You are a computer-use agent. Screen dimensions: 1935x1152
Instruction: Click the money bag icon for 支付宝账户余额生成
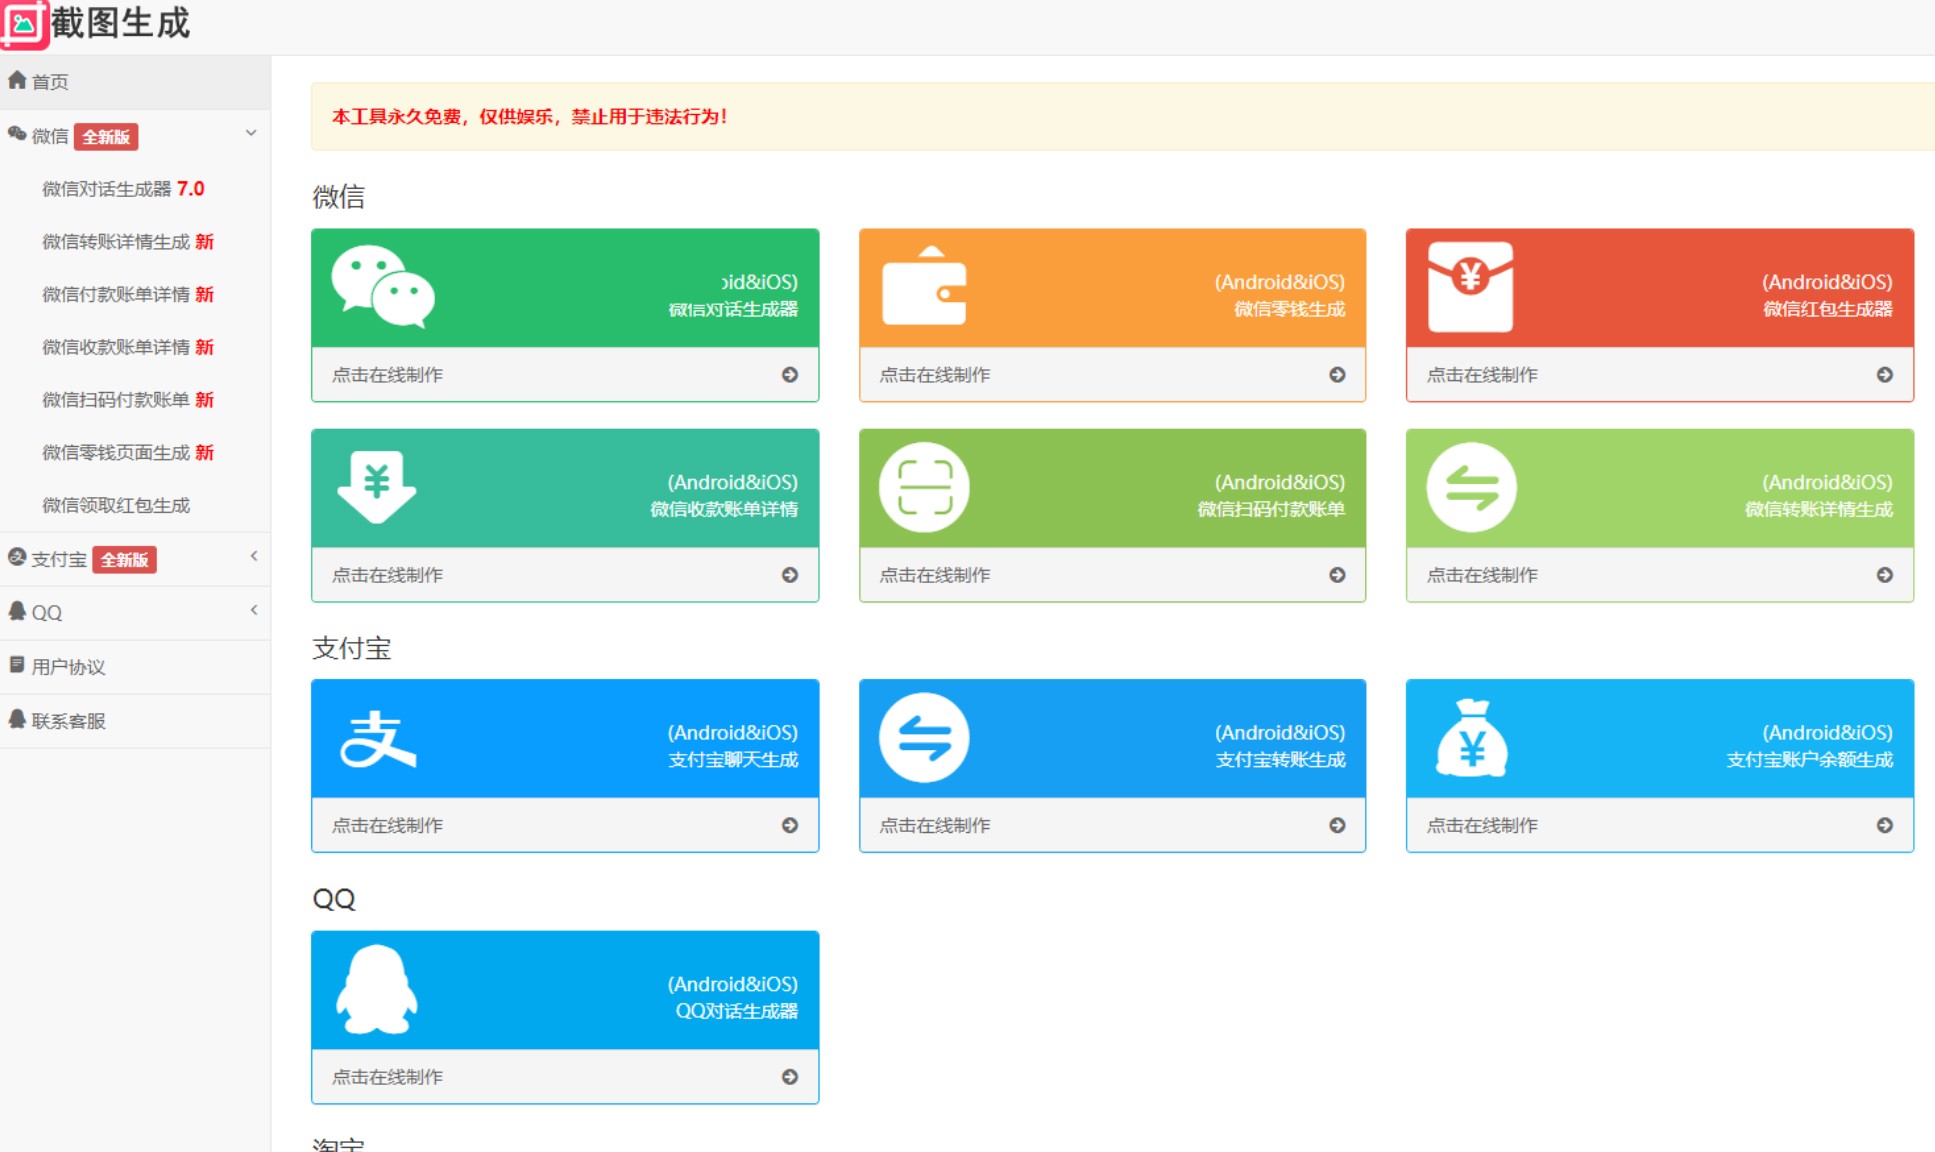(1471, 739)
